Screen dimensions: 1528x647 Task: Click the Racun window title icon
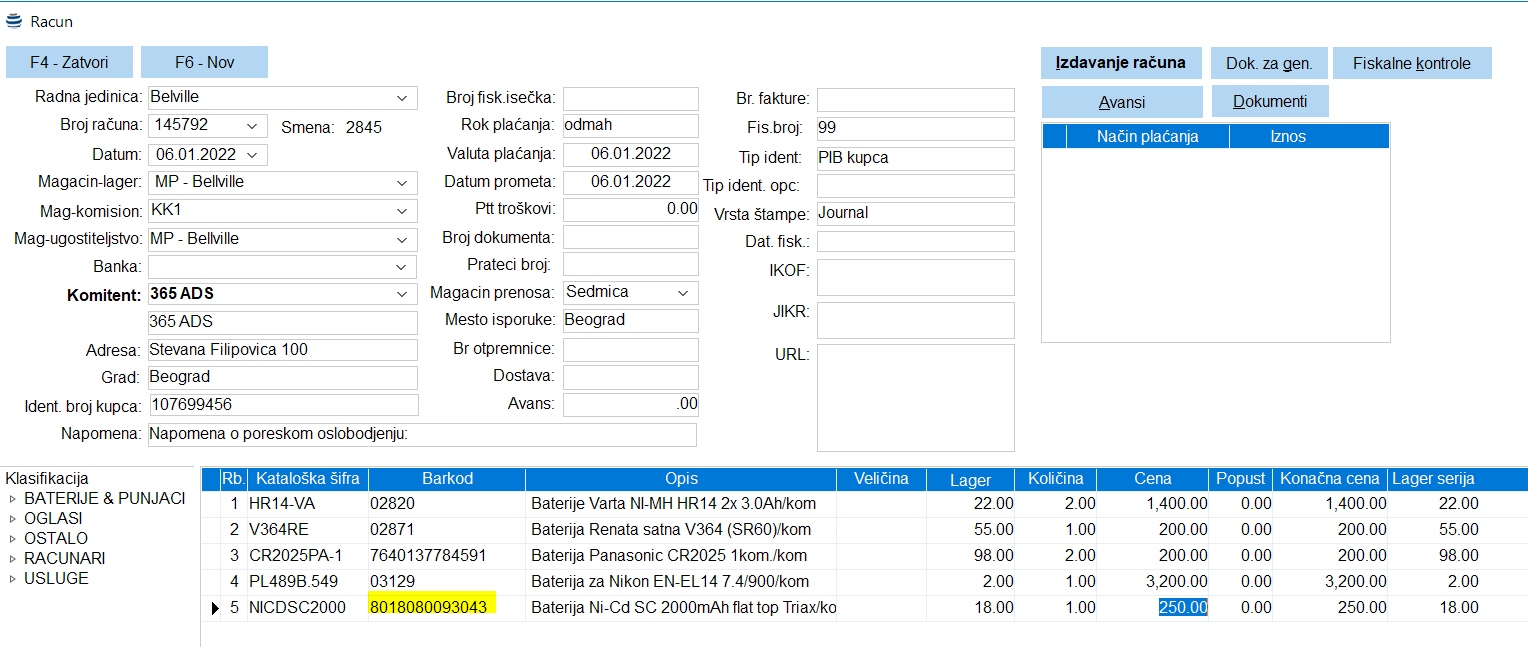pos(14,21)
